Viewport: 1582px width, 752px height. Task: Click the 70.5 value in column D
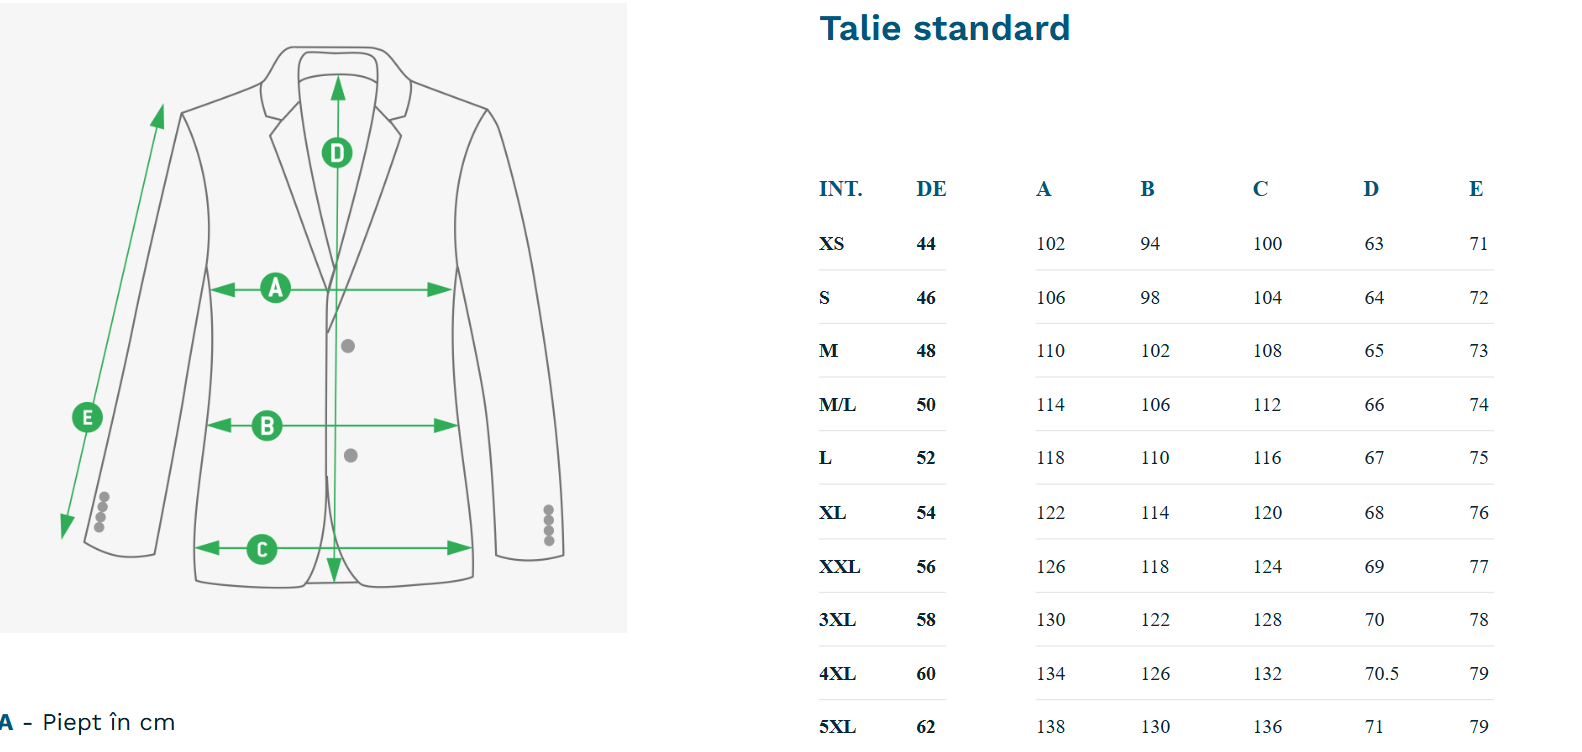click(x=1382, y=674)
